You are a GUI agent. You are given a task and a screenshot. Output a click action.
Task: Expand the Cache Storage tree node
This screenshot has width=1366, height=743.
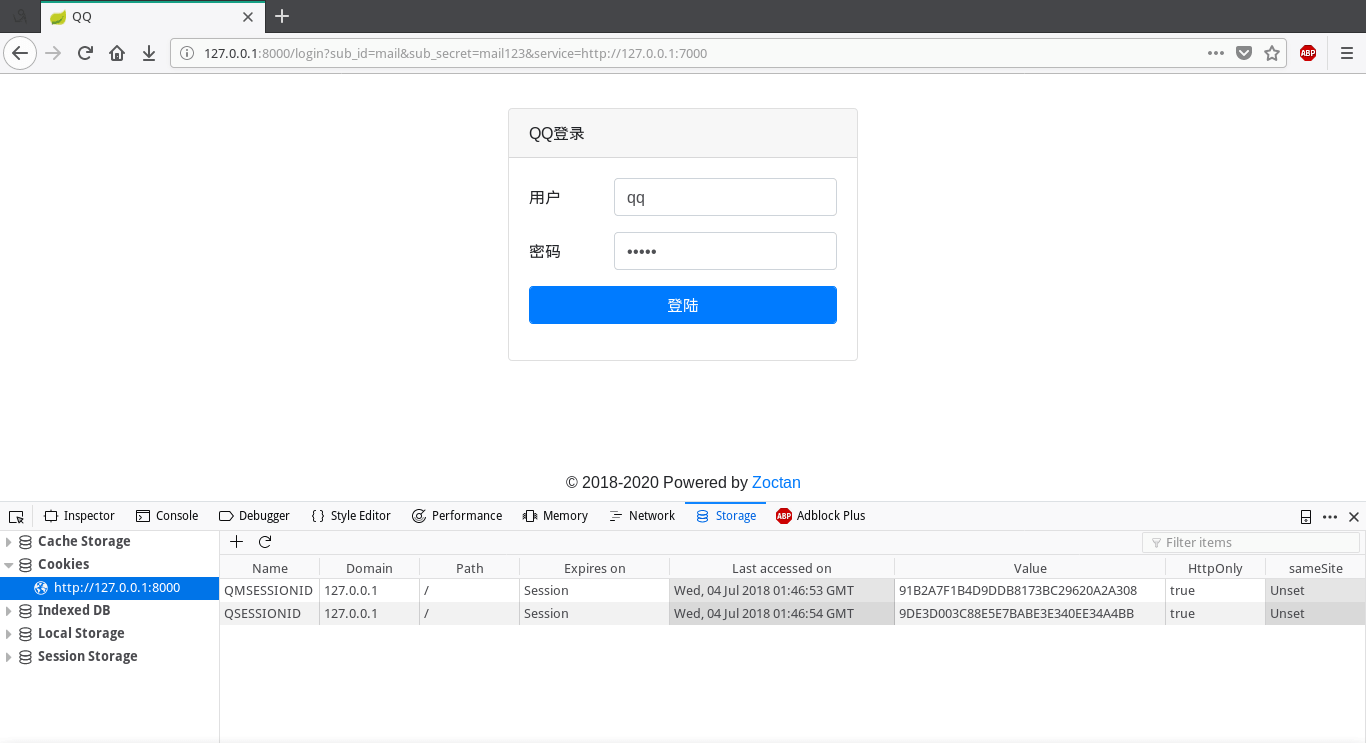coord(9,542)
